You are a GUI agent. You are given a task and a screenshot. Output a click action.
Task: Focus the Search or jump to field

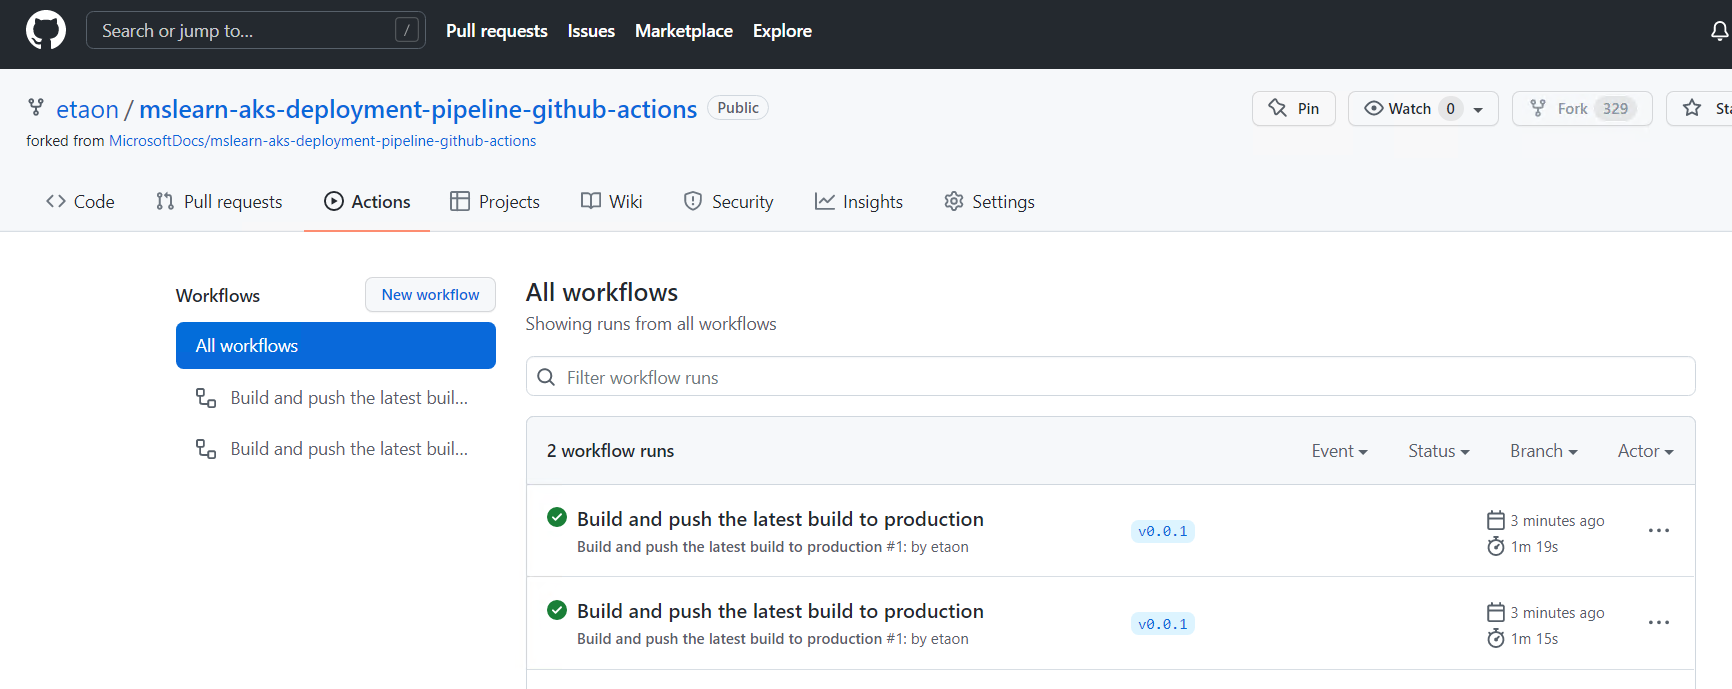tap(256, 31)
